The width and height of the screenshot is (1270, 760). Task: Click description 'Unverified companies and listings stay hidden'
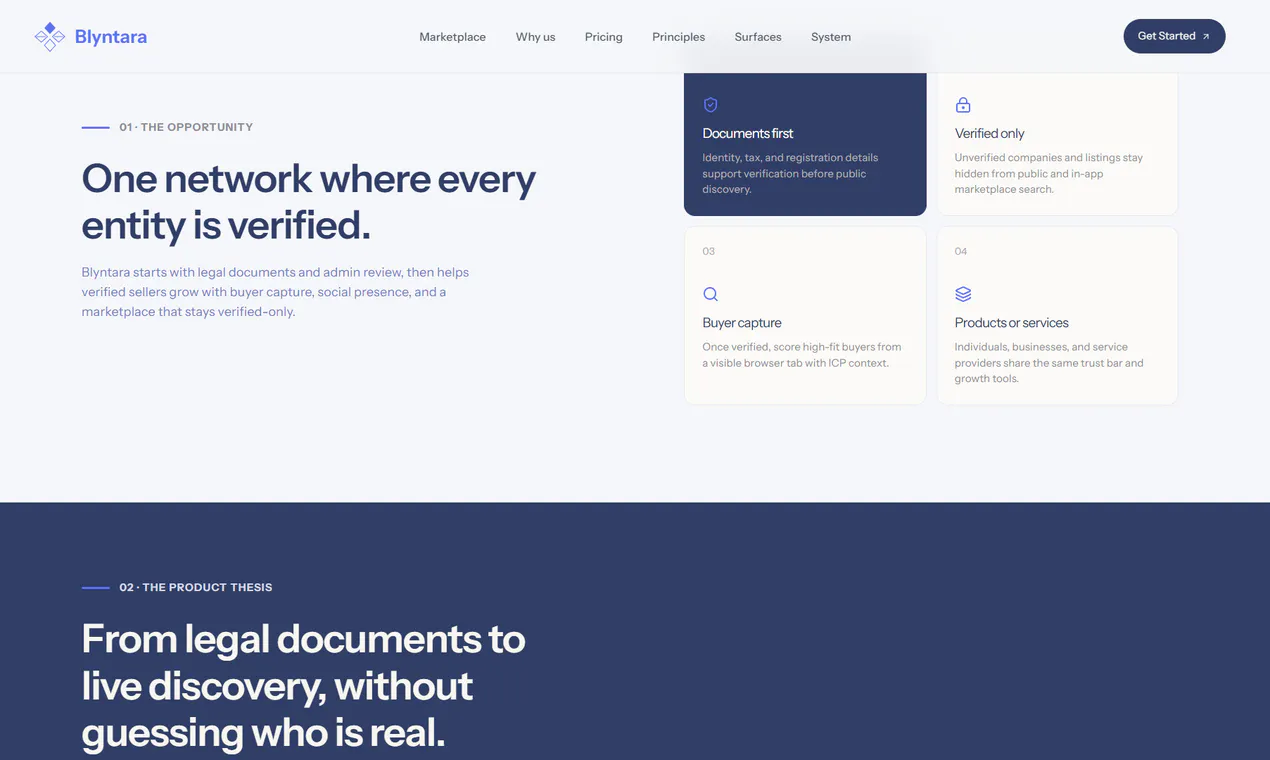click(x=1048, y=173)
